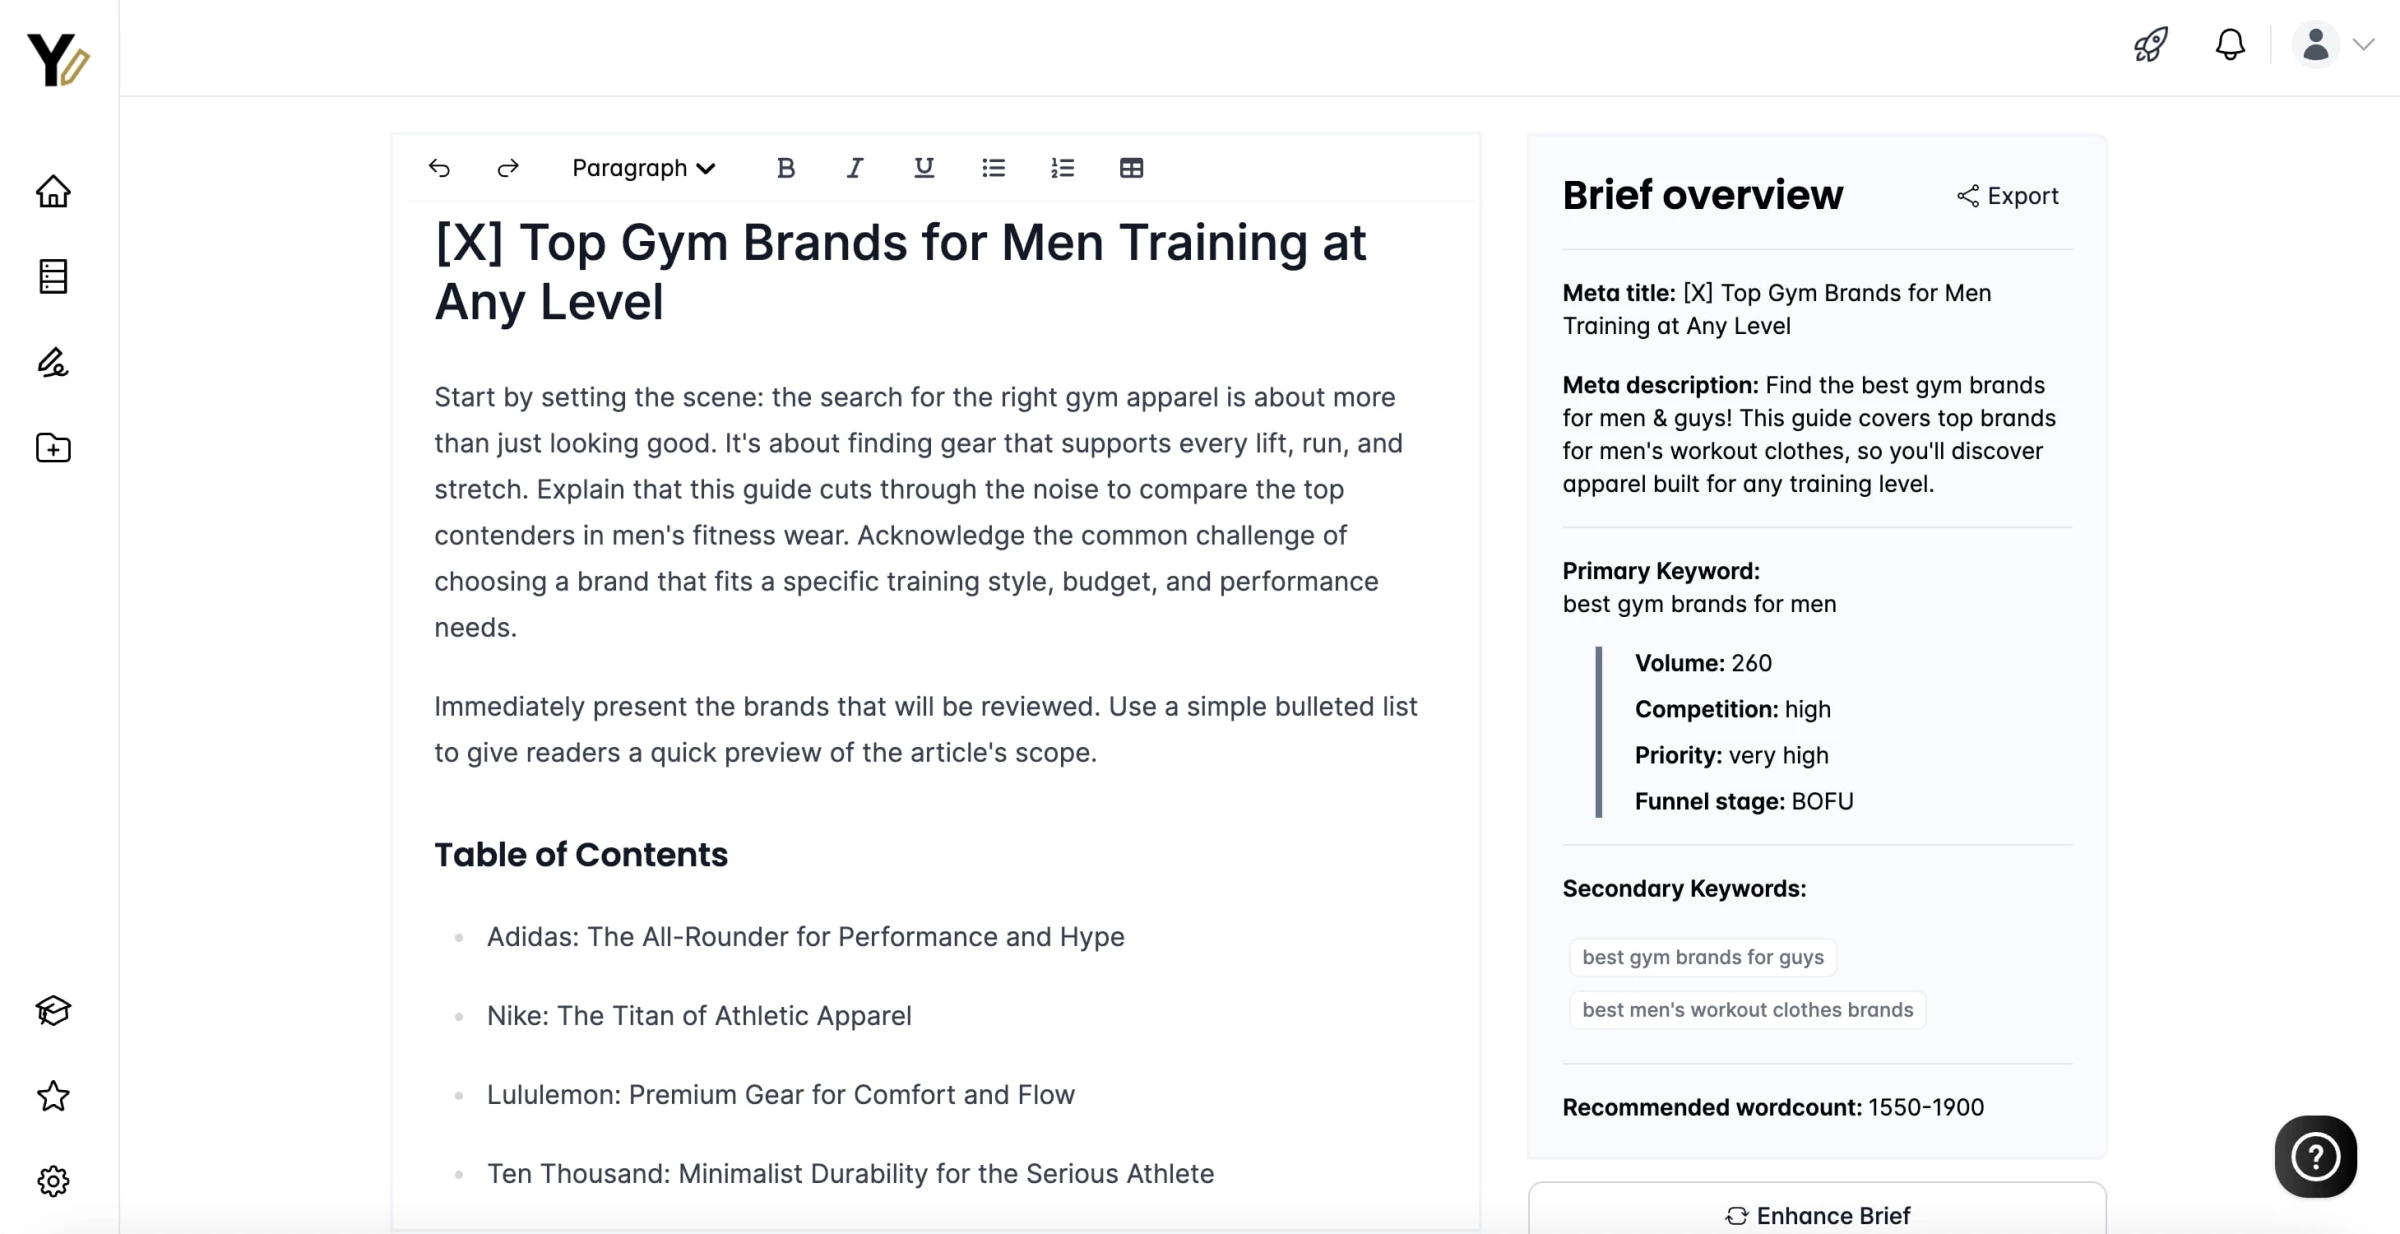Open notifications bell

pos(2230,45)
